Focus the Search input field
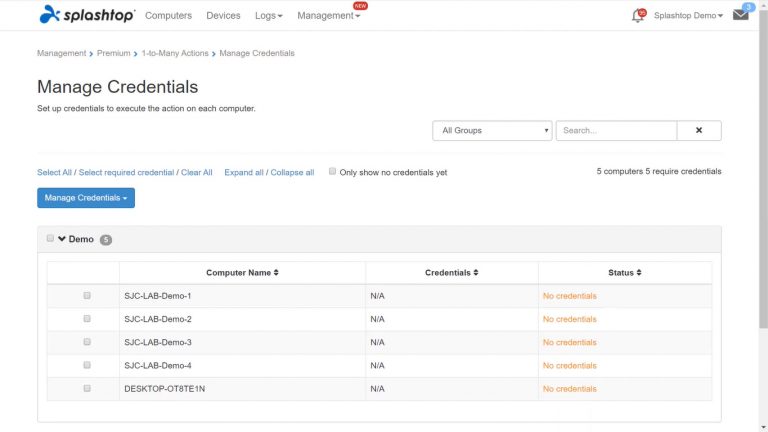 click(616, 130)
